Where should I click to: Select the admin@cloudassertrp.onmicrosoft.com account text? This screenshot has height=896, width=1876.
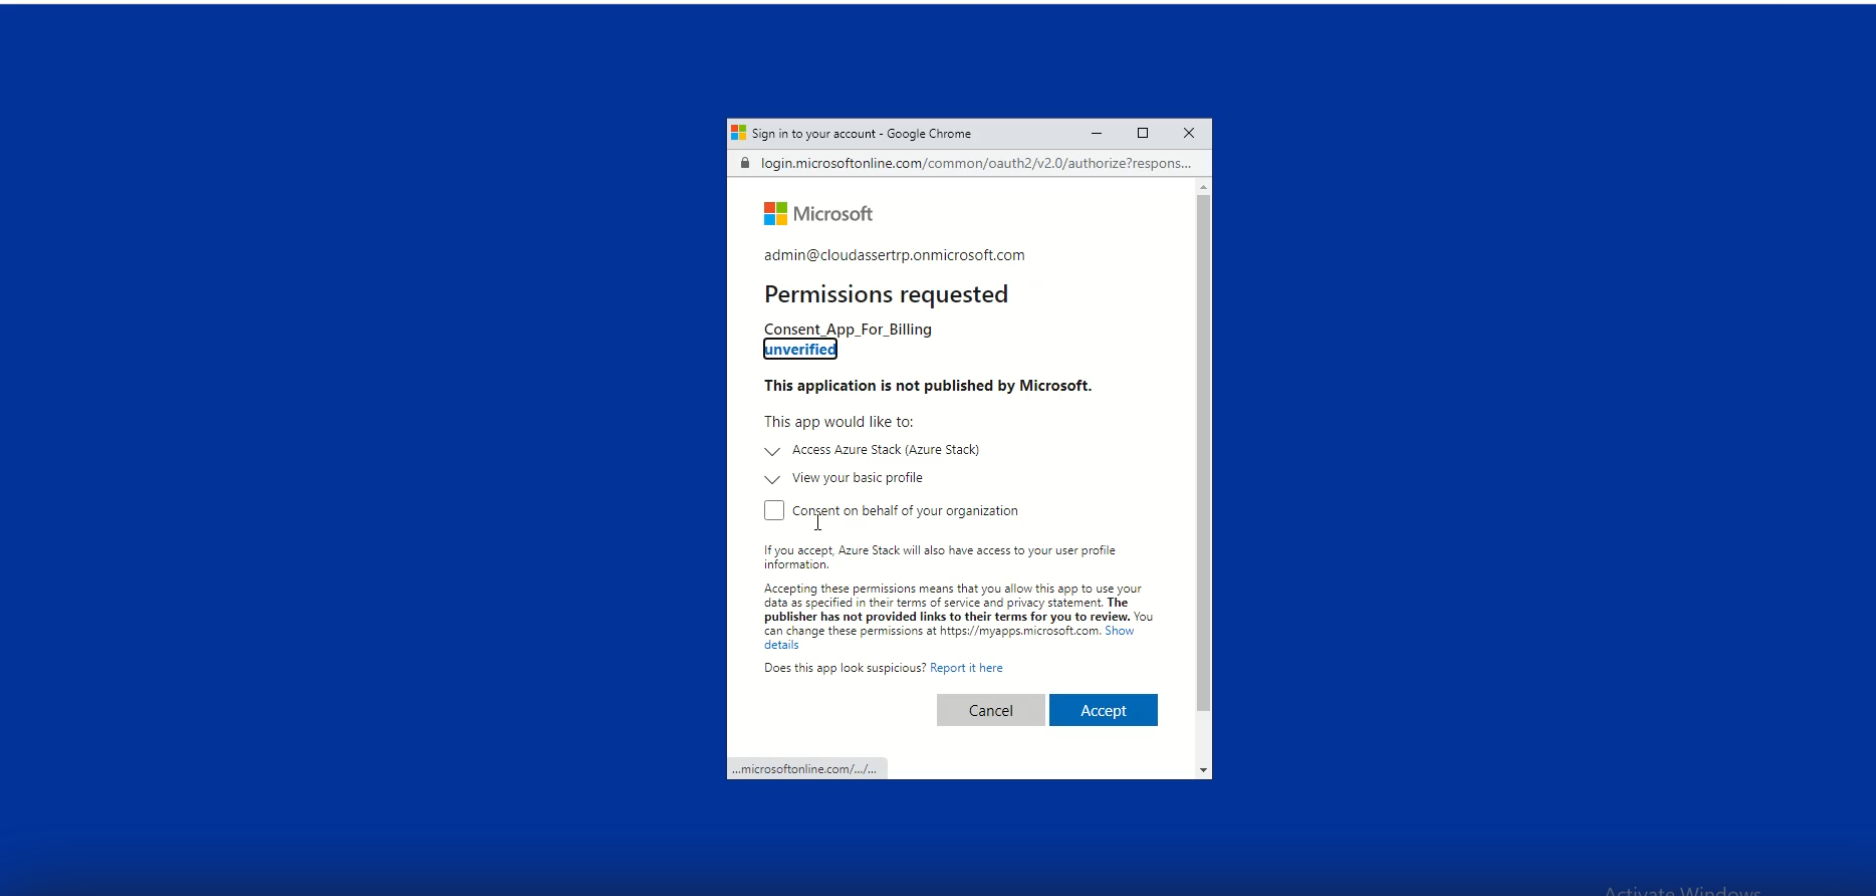tap(894, 255)
